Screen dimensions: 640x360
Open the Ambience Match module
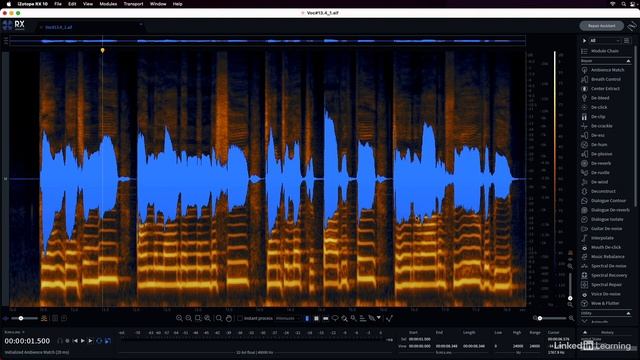603,70
